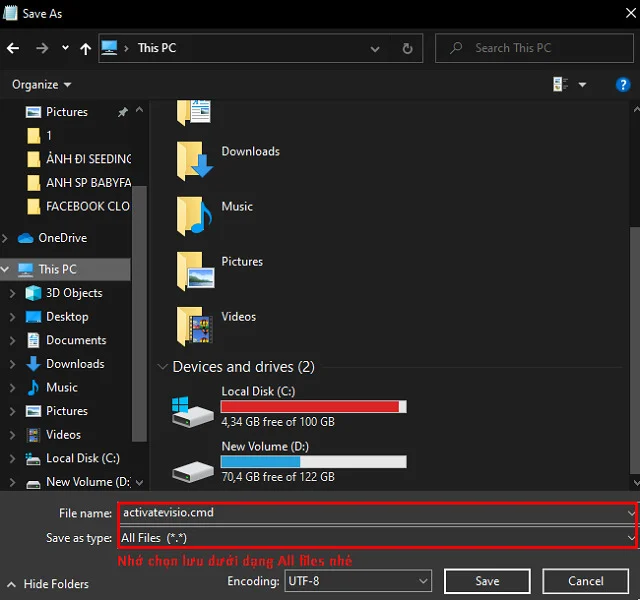Select the Local Disk (C:) drive

click(289, 407)
